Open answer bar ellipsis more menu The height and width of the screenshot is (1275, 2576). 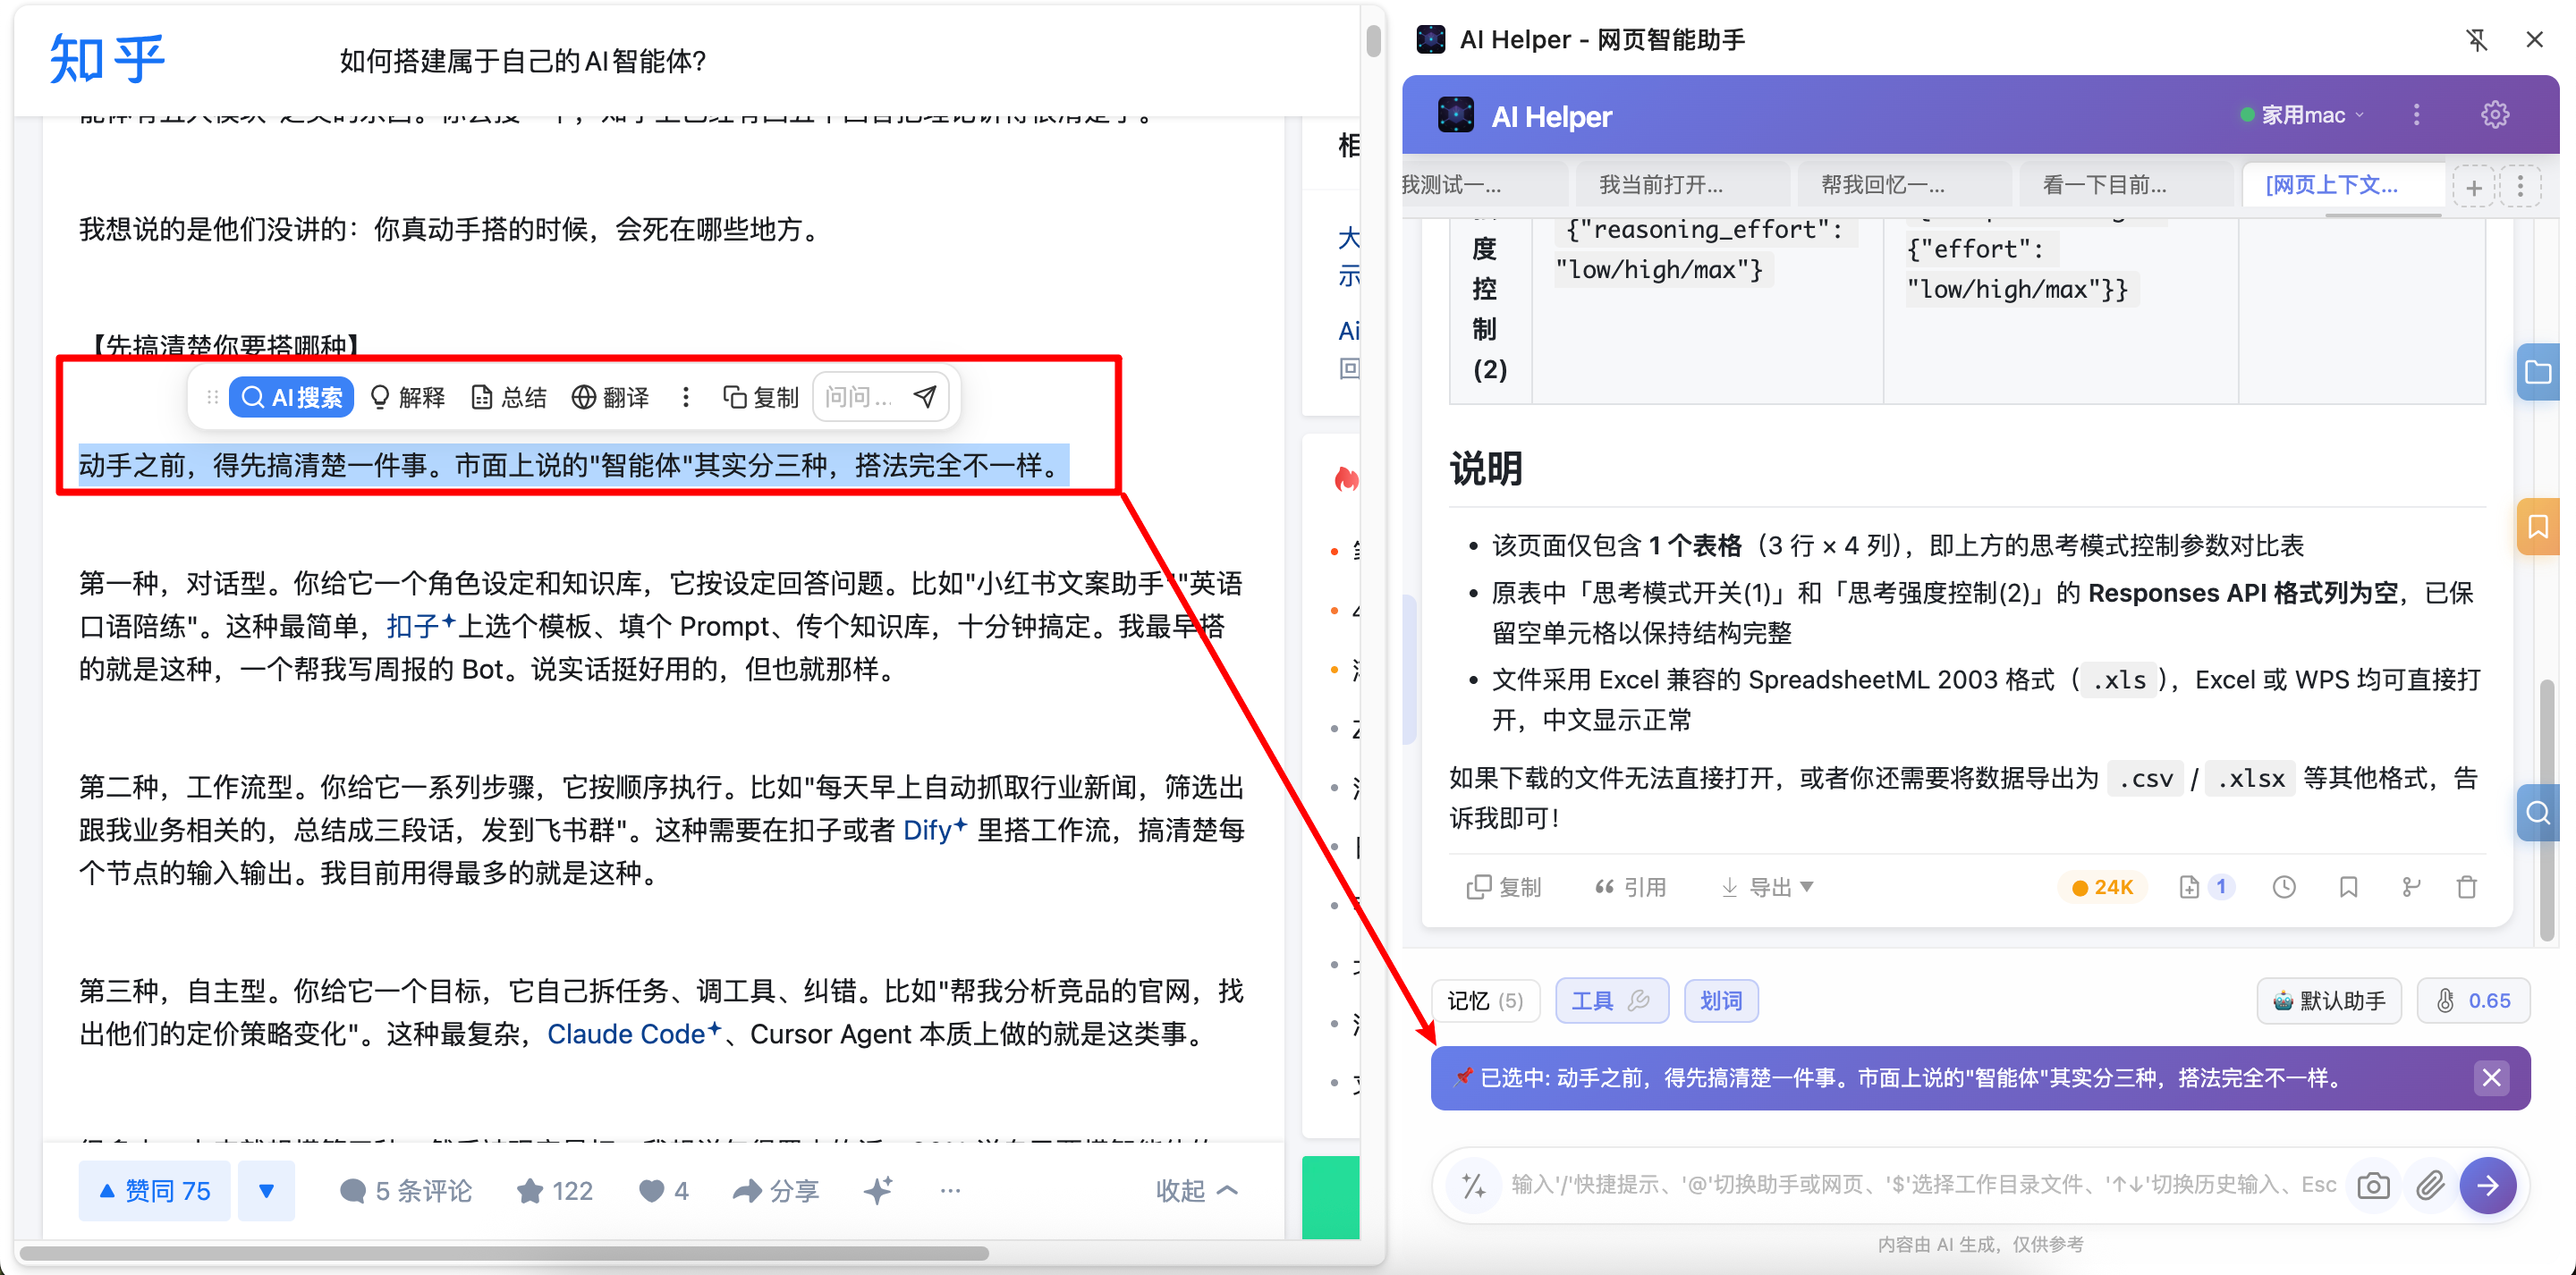coord(950,1190)
